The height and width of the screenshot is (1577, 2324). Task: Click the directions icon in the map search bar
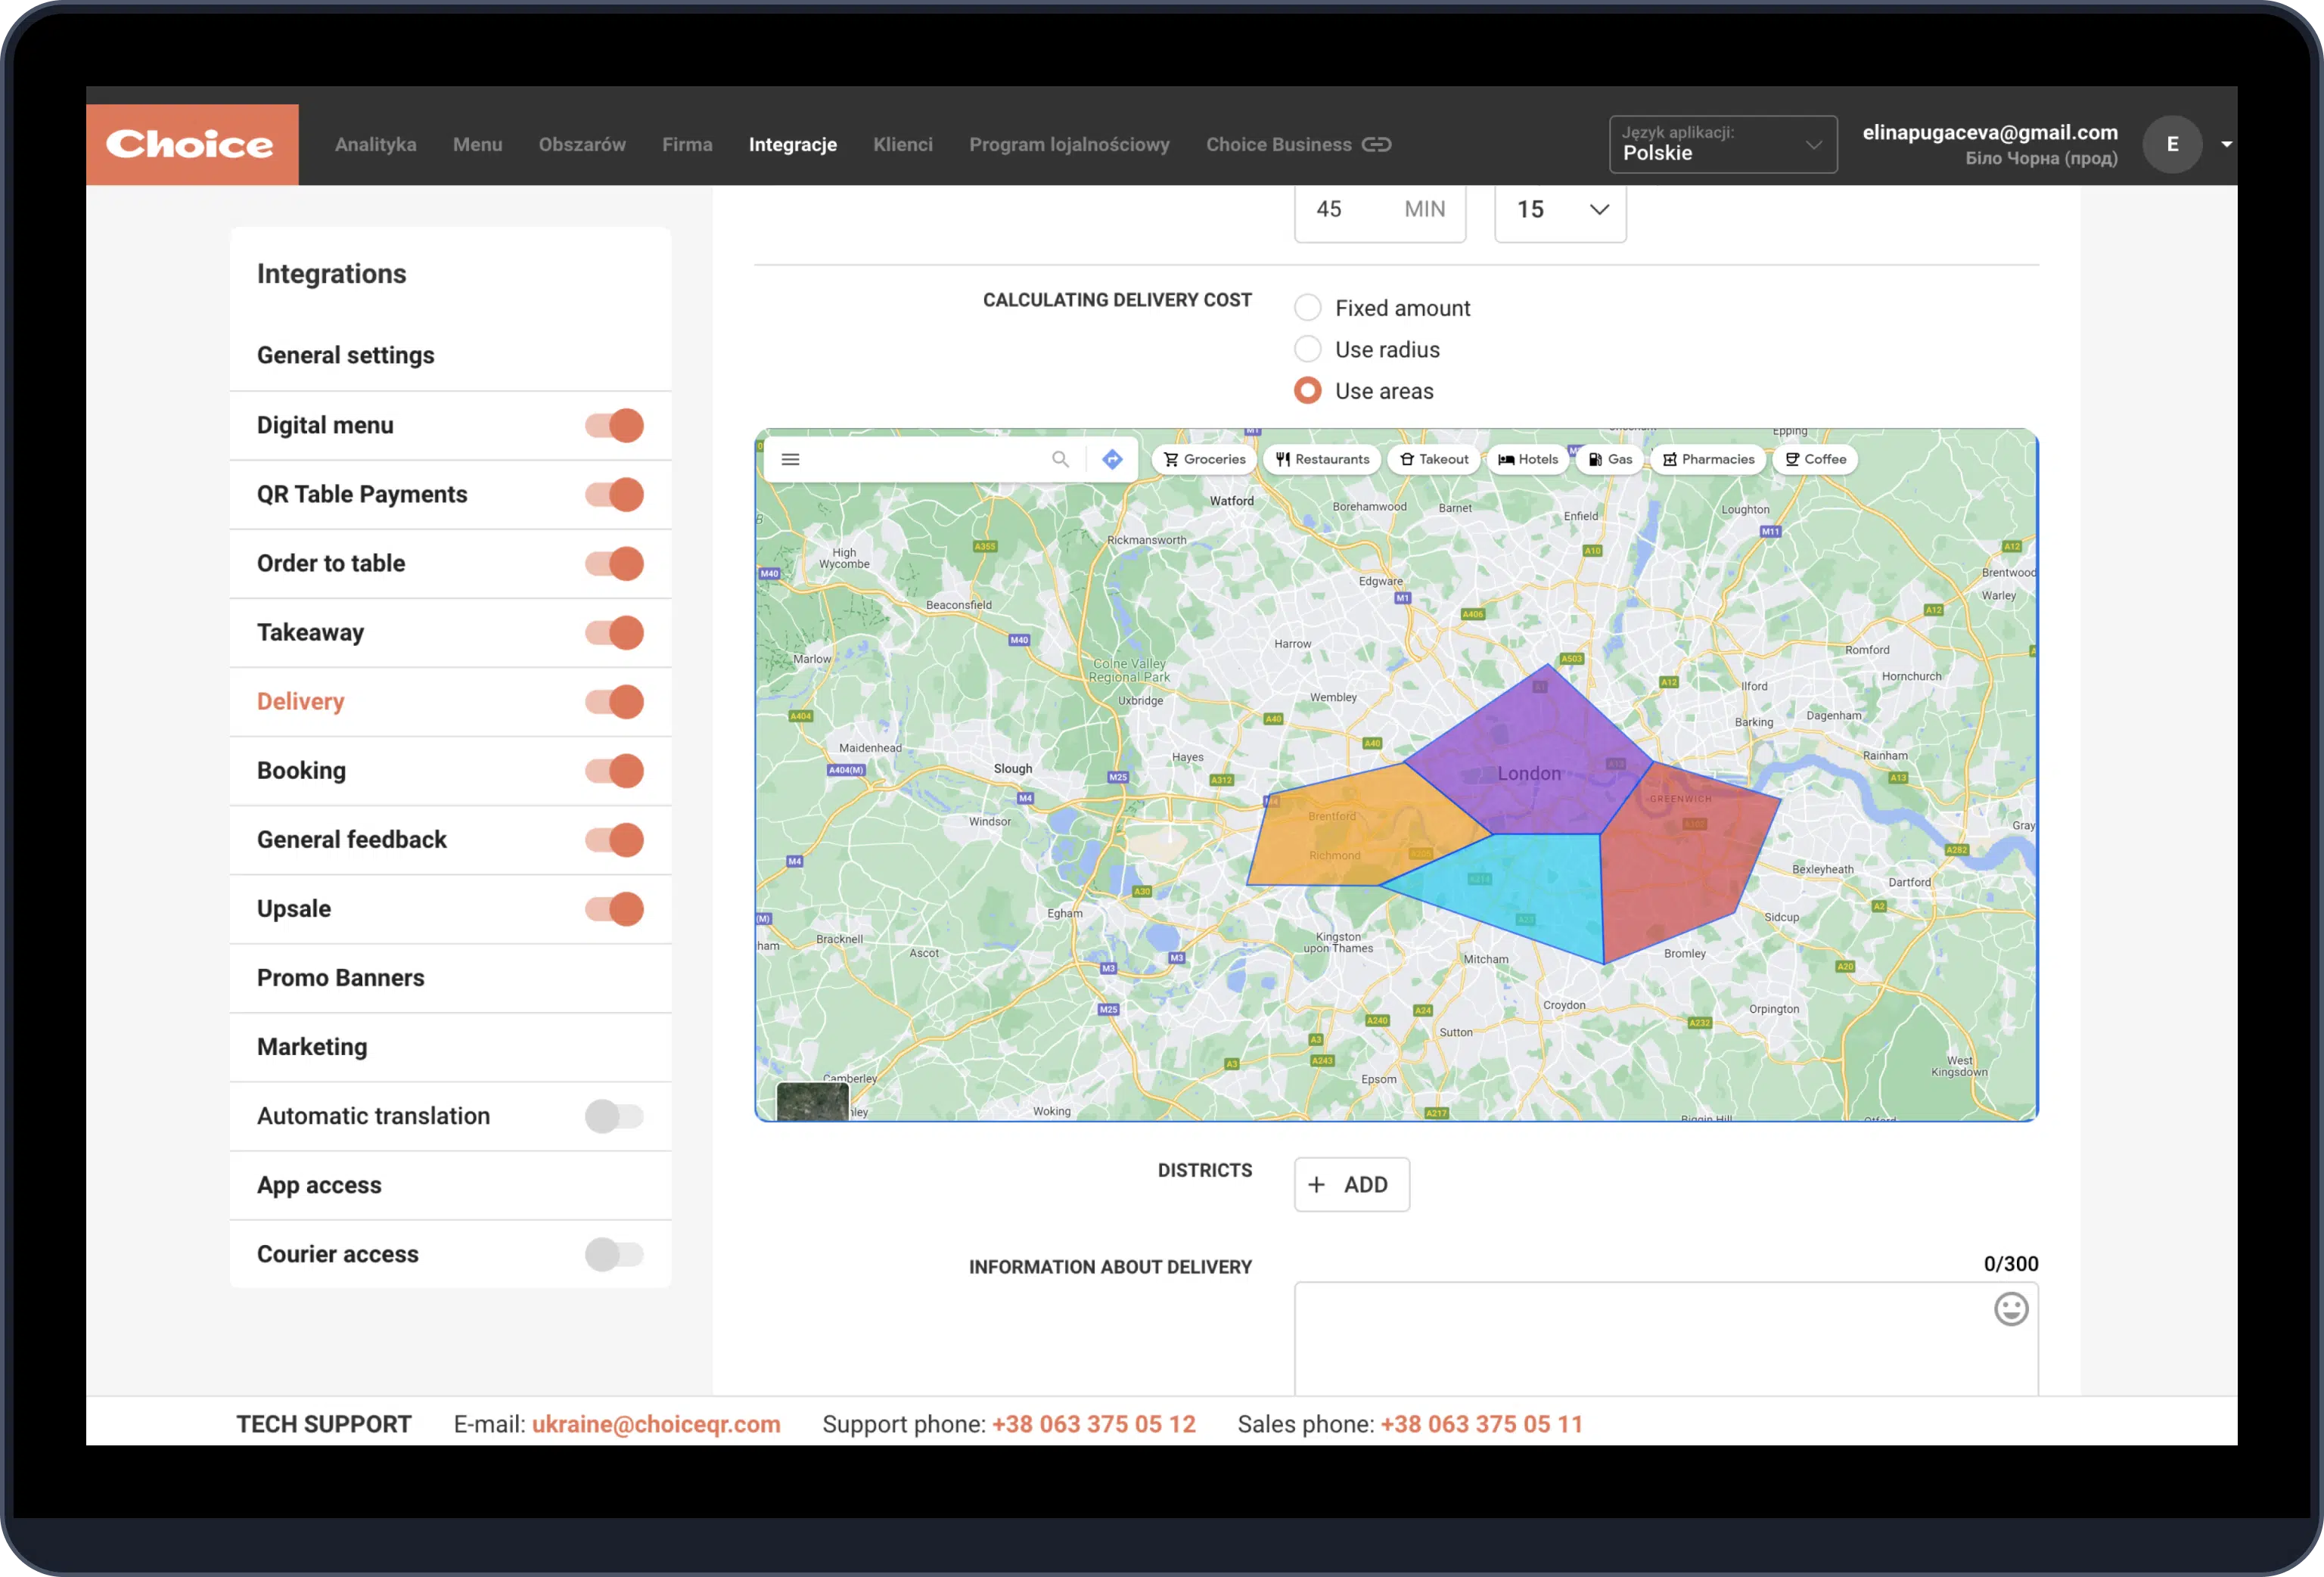click(1111, 459)
